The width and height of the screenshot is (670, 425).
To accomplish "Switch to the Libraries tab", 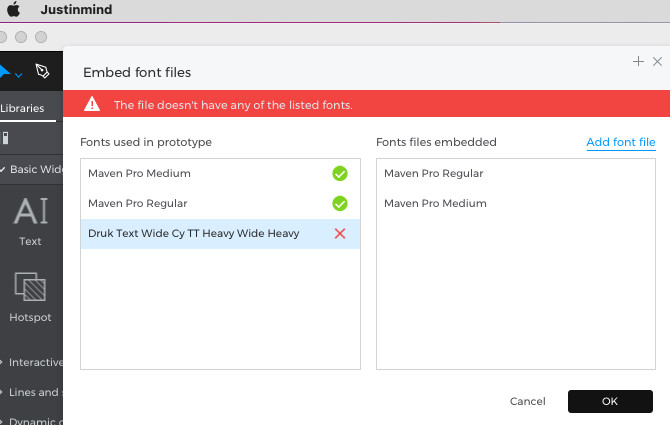I will pos(22,108).
